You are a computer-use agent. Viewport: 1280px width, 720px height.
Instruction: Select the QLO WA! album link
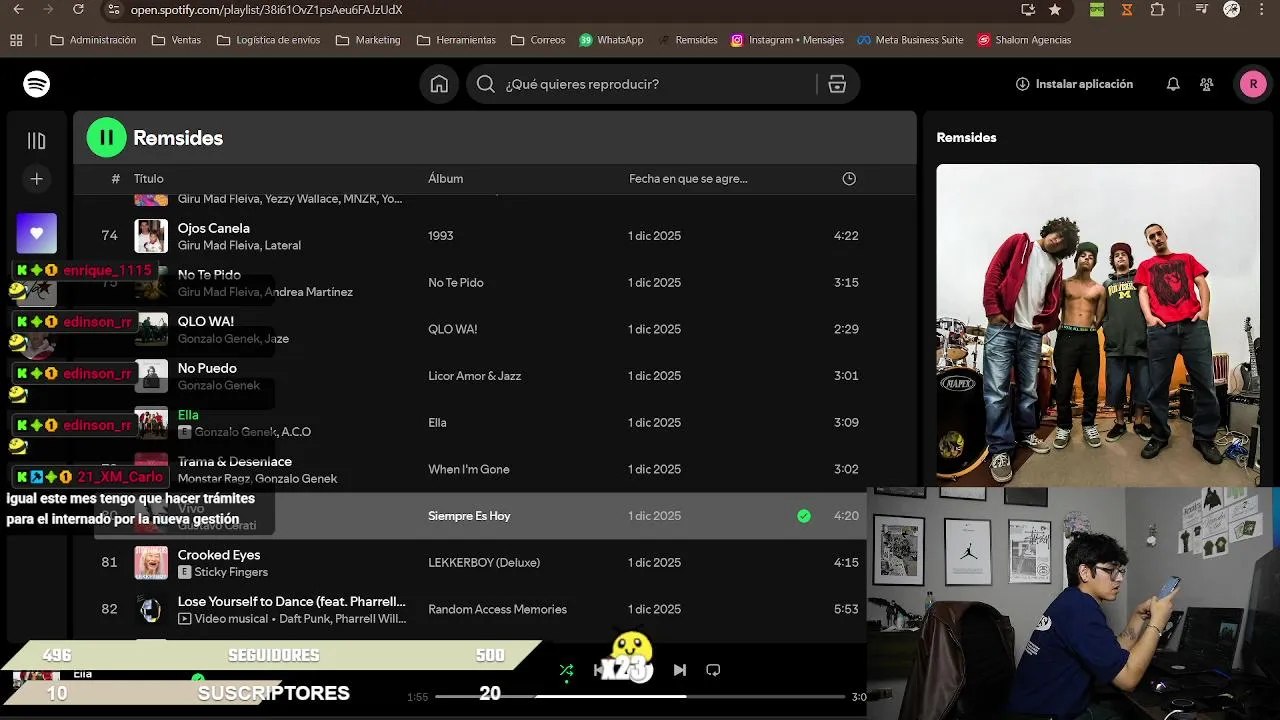tap(453, 329)
